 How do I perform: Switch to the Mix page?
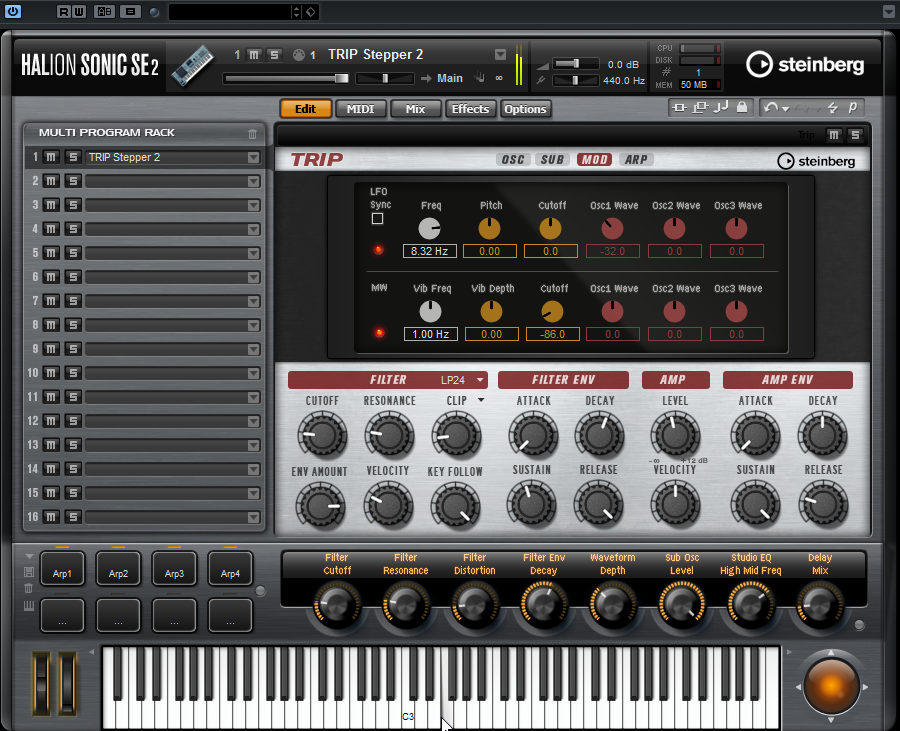point(416,108)
